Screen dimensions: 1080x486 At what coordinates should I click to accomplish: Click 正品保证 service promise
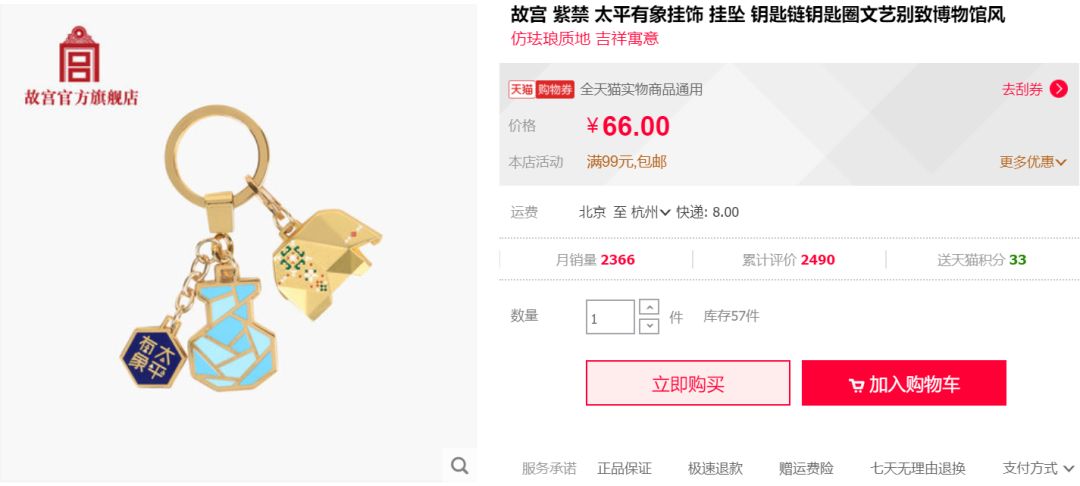(x=624, y=469)
